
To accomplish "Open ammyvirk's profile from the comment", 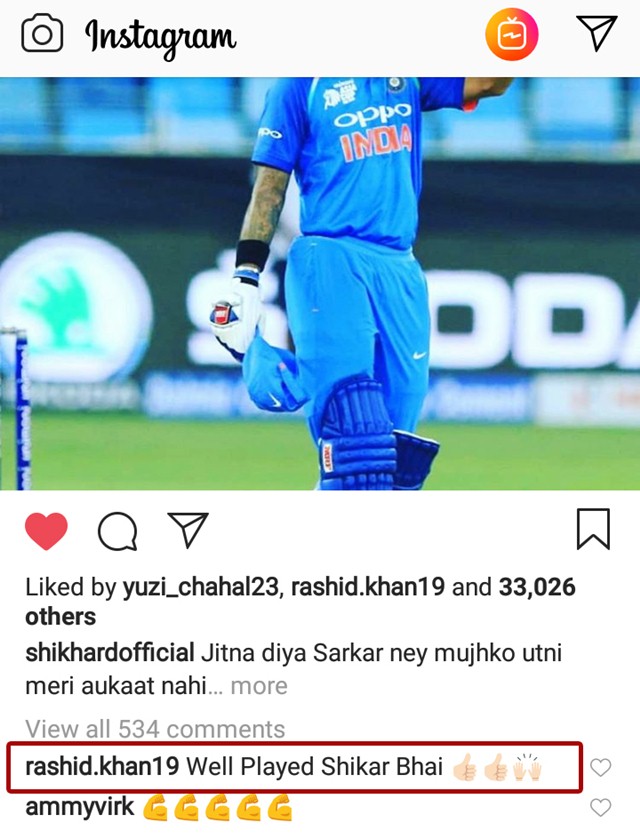I will 80,808.
